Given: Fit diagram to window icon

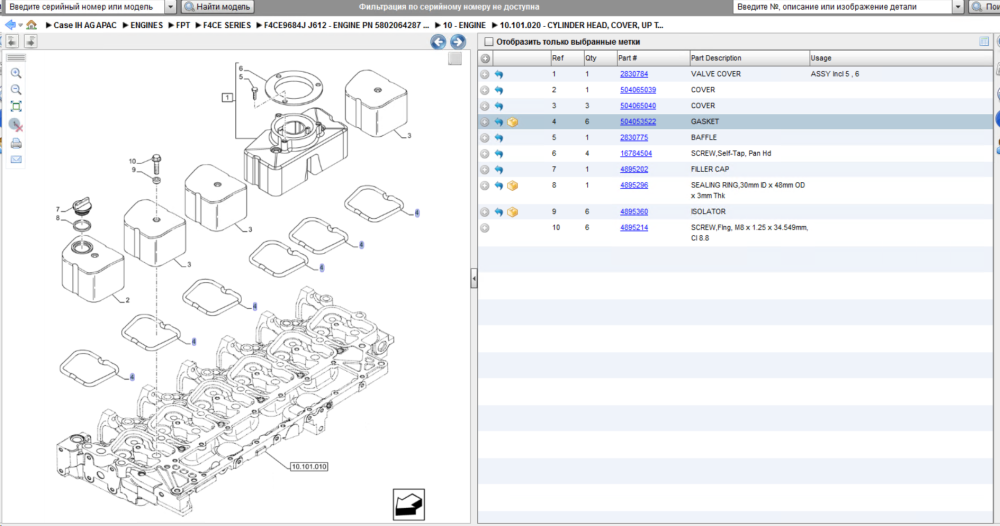Looking at the screenshot, I should coord(16,106).
